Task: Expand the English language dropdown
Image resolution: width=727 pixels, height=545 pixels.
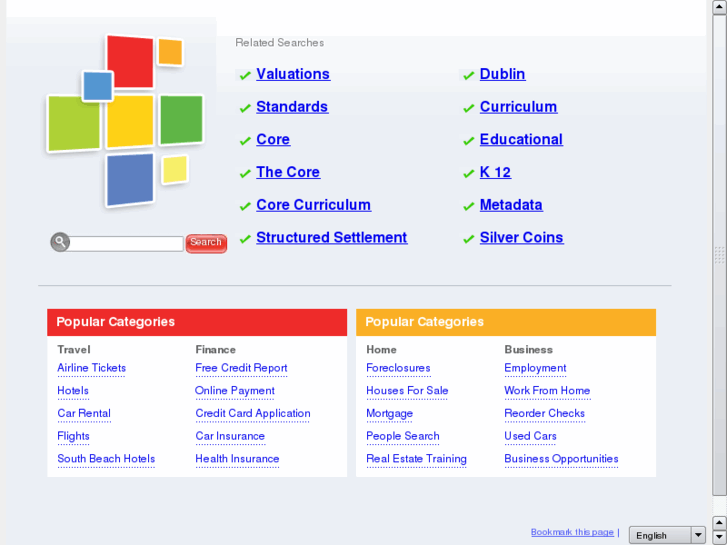Action: pyautogui.click(x=667, y=535)
